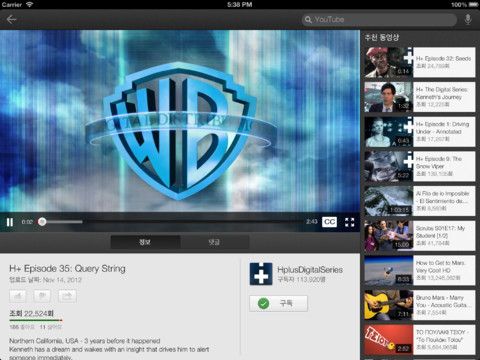Click the 추천 동영상 heading
This screenshot has height=360, width=480.
pyautogui.click(x=382, y=37)
